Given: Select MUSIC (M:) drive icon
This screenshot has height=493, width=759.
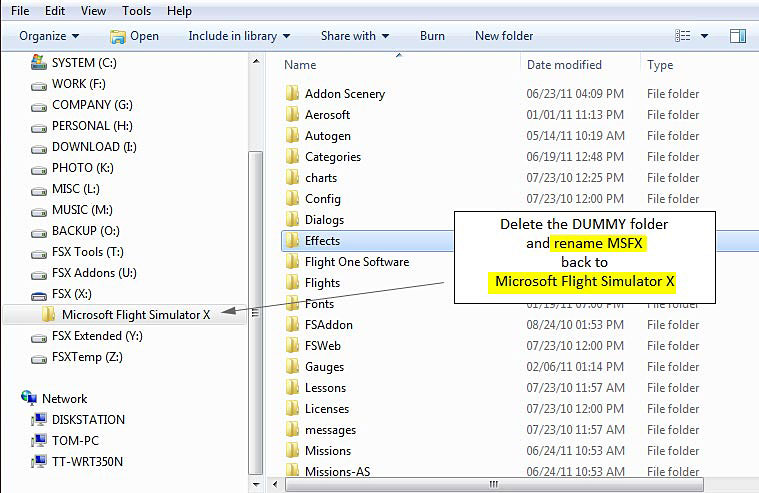Looking at the screenshot, I should pos(39,212).
